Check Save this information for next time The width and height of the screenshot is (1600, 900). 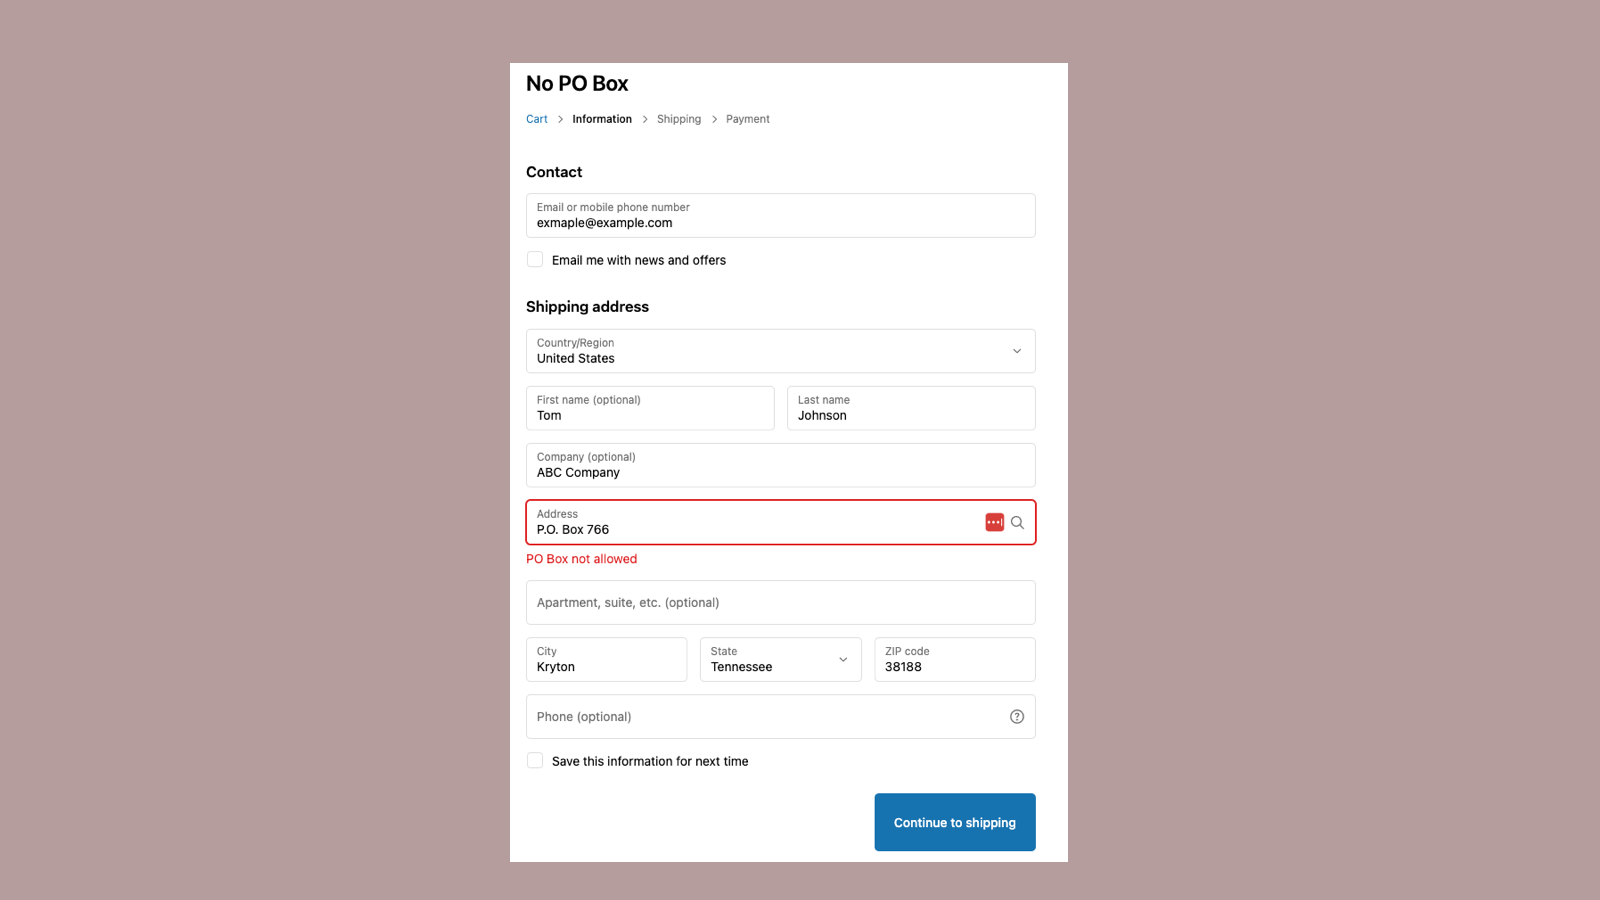click(x=535, y=760)
